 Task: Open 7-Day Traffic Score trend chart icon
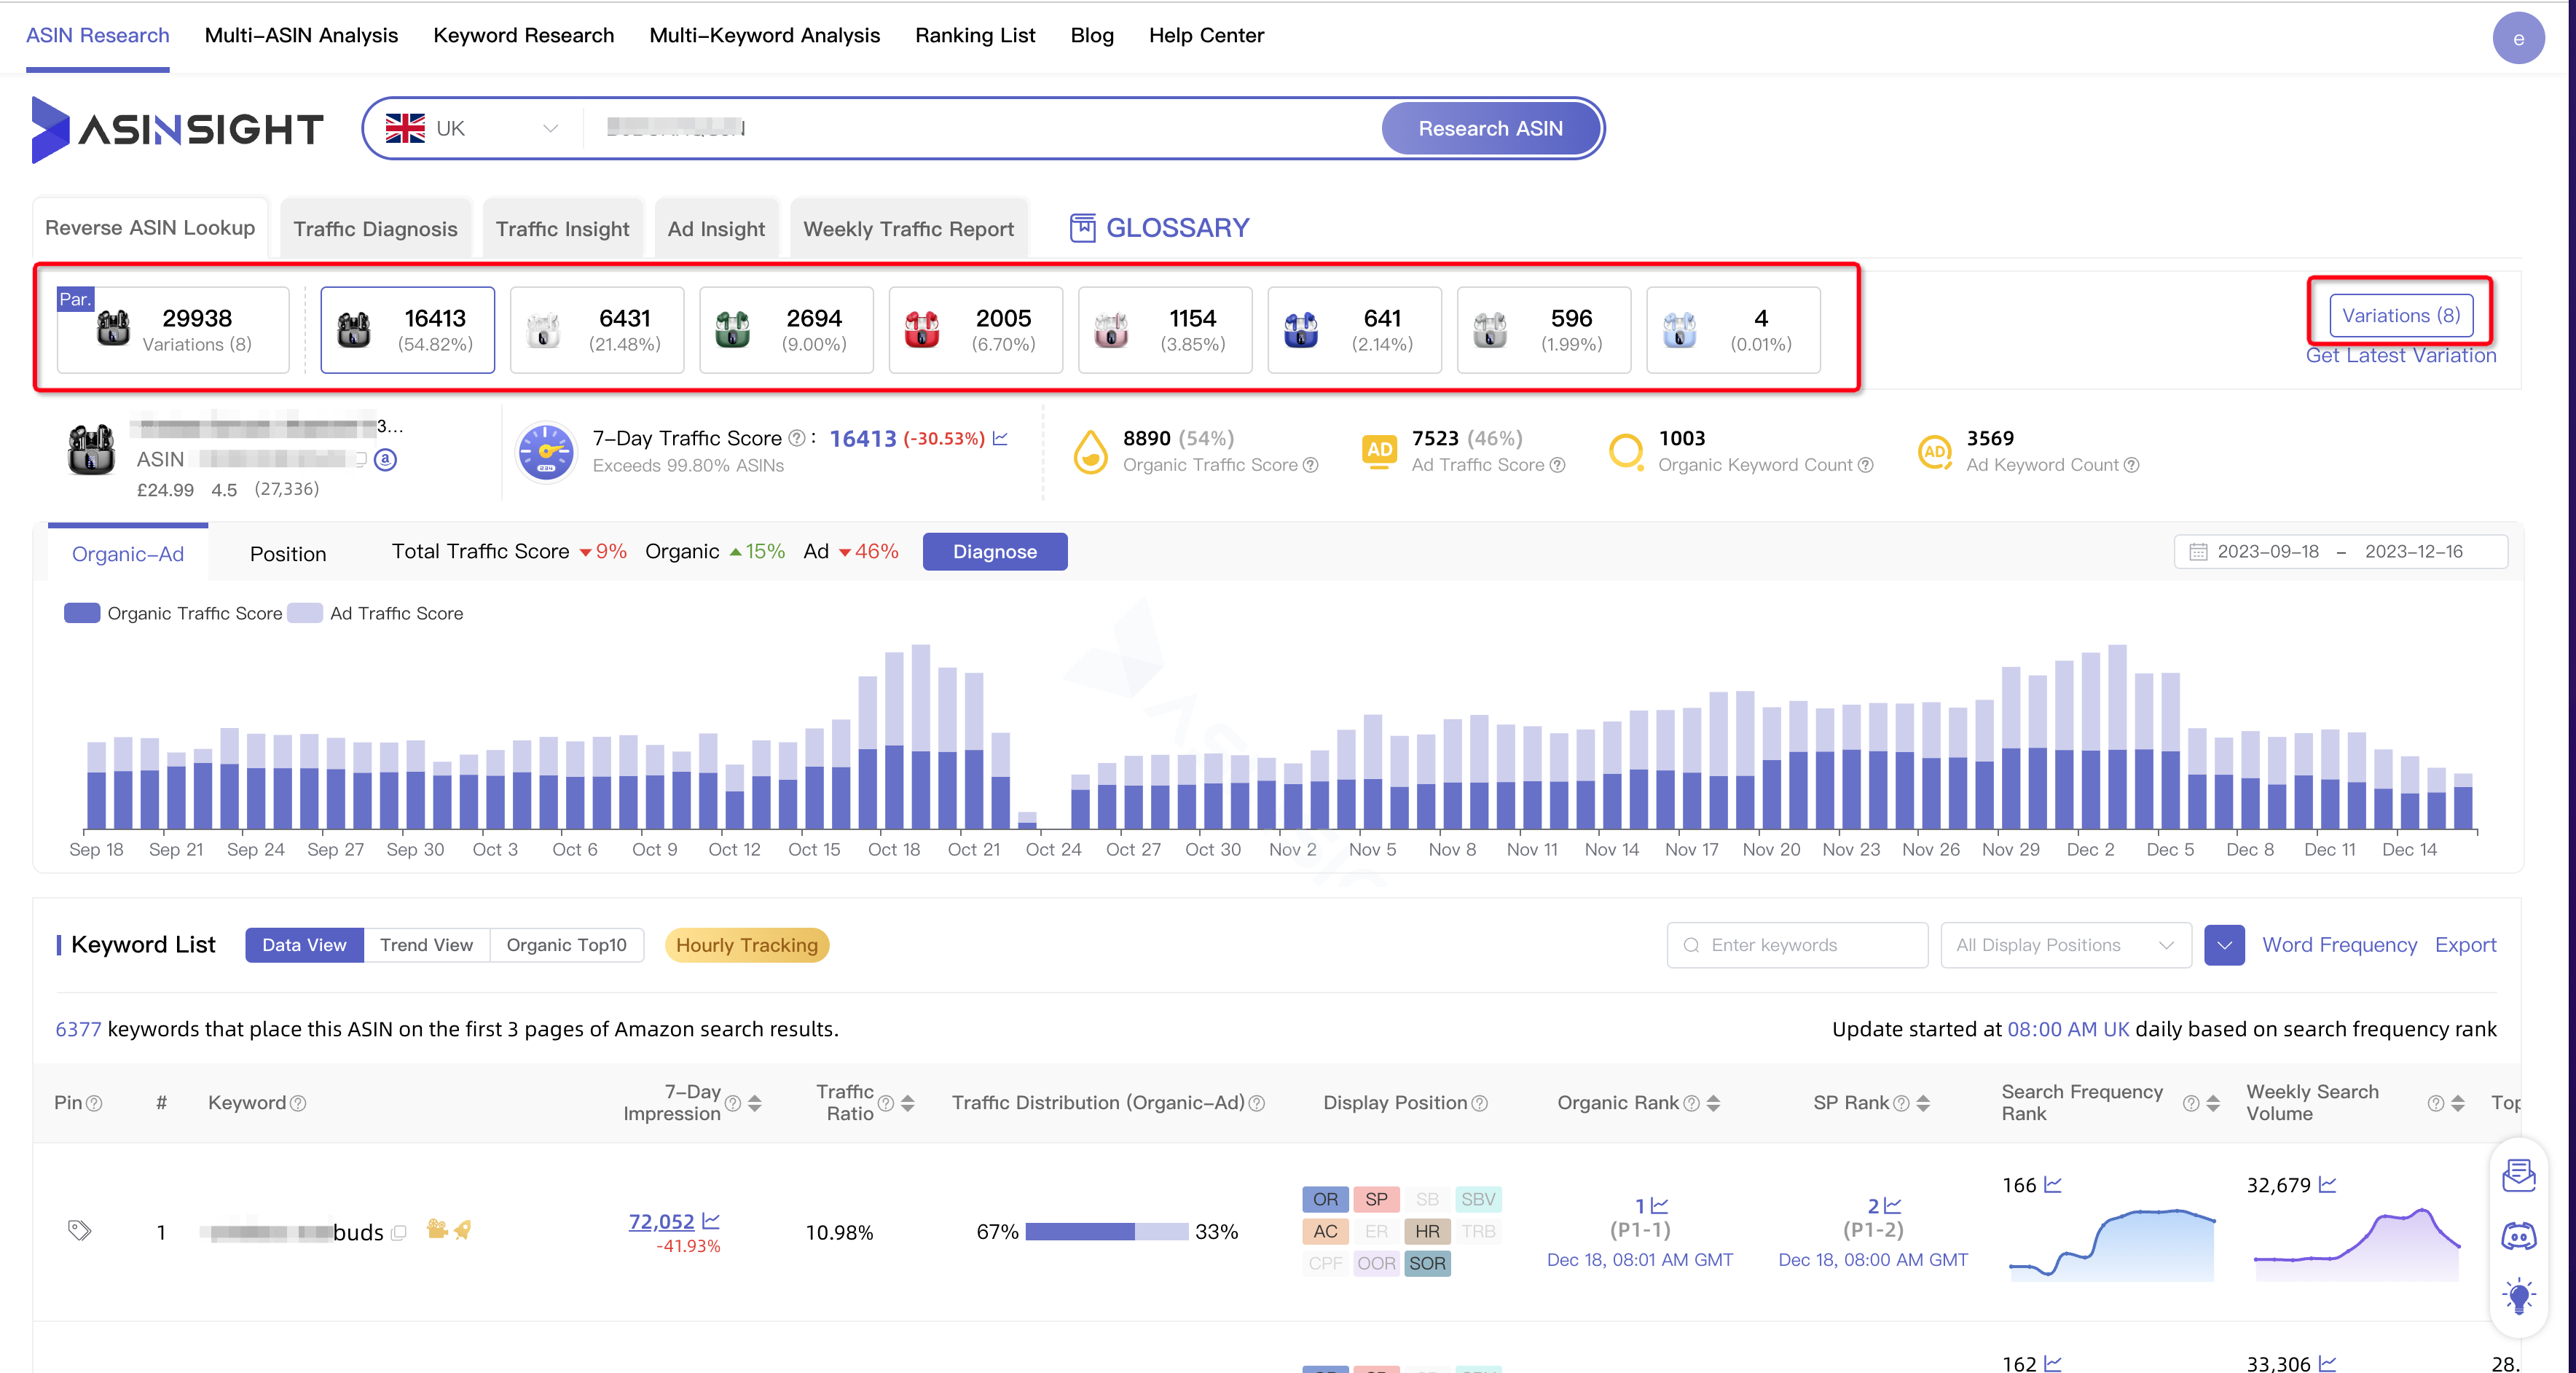point(1000,438)
